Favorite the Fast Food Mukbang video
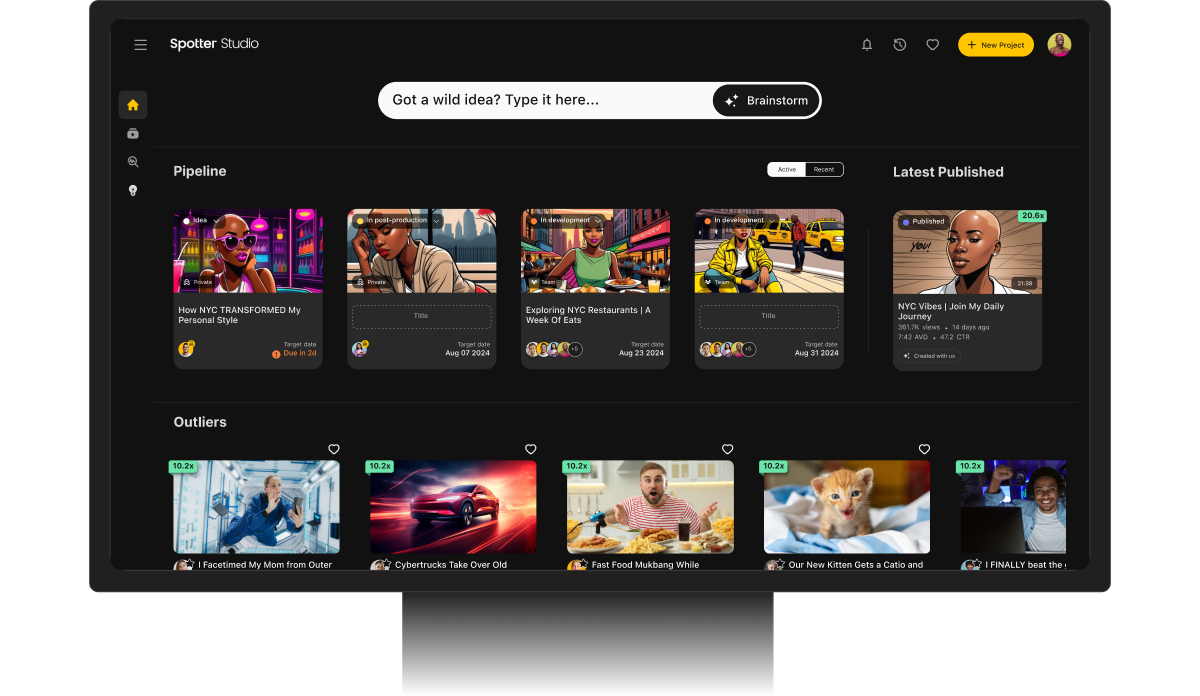The width and height of the screenshot is (1200, 696). point(727,449)
